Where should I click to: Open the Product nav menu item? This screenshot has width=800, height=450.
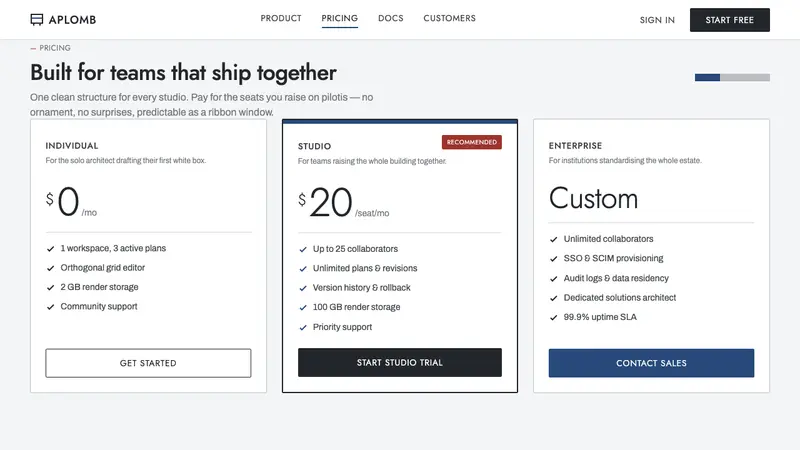[x=281, y=18]
